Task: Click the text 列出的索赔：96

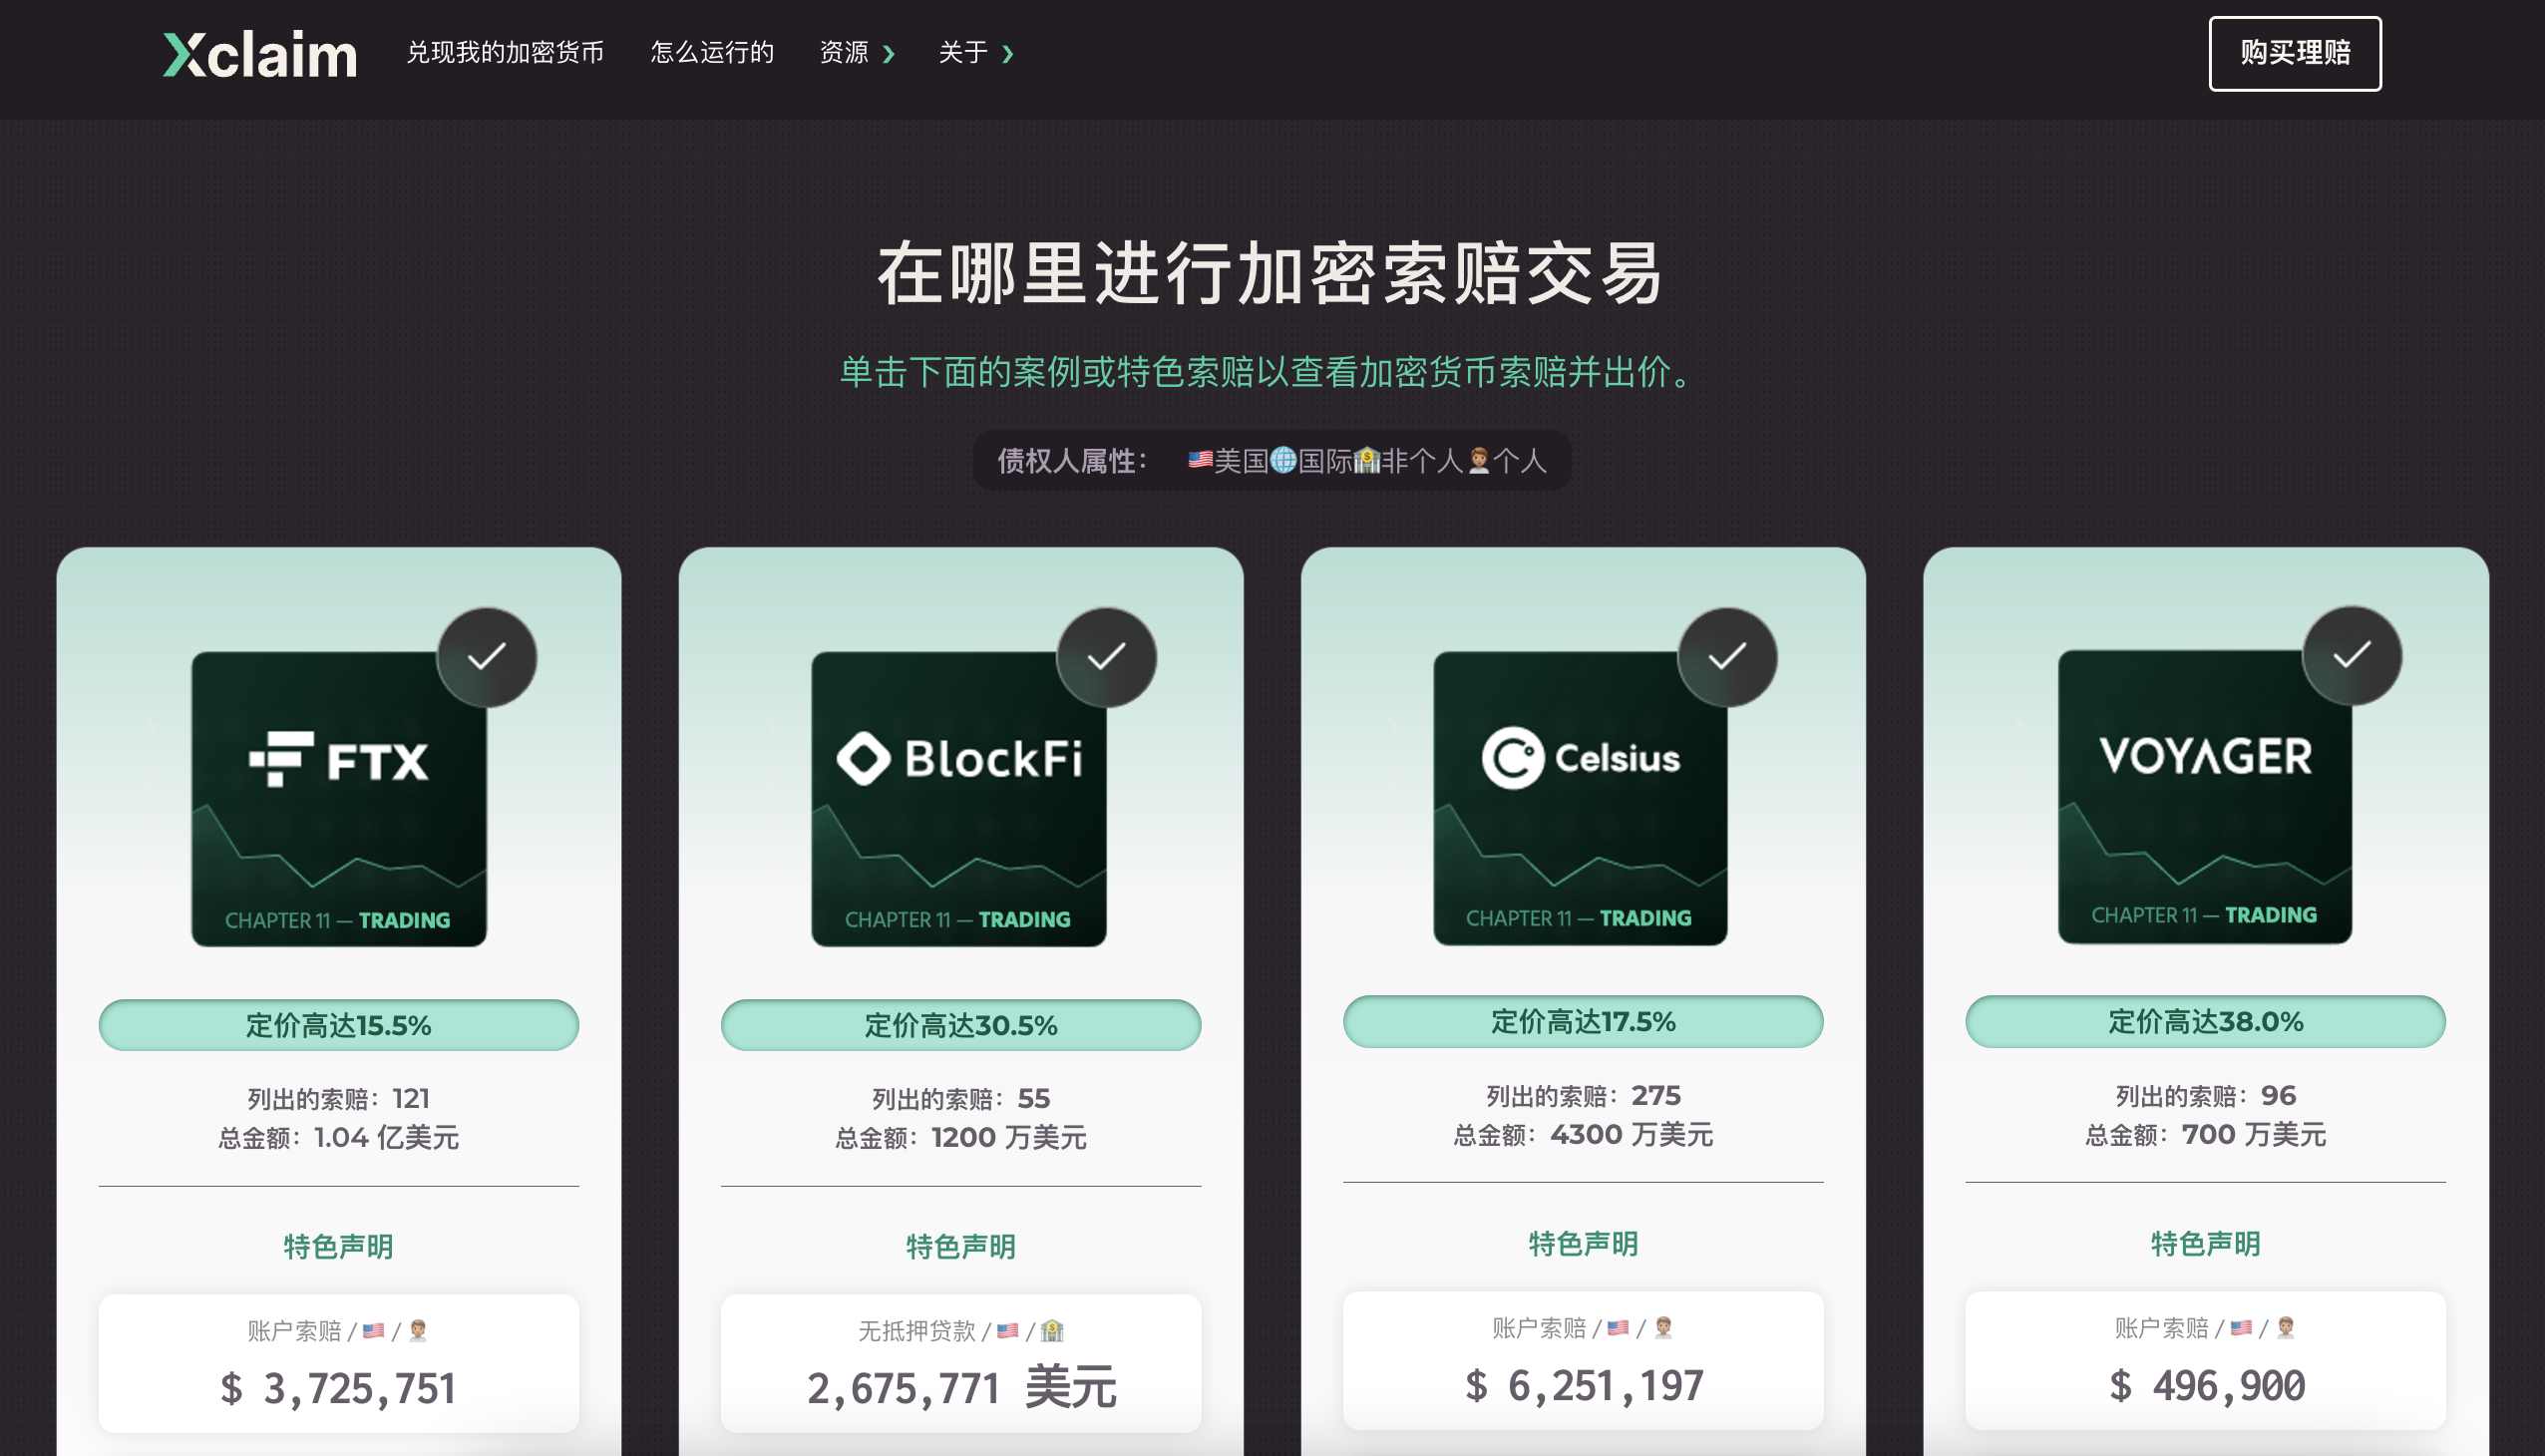Action: click(x=2206, y=1096)
